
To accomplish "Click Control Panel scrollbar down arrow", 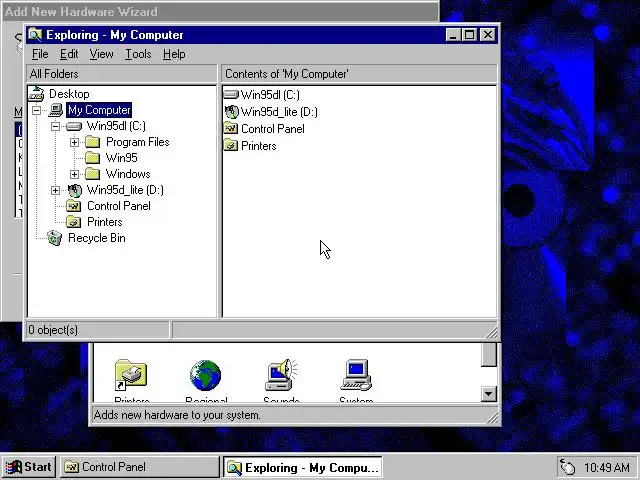I will (x=489, y=394).
